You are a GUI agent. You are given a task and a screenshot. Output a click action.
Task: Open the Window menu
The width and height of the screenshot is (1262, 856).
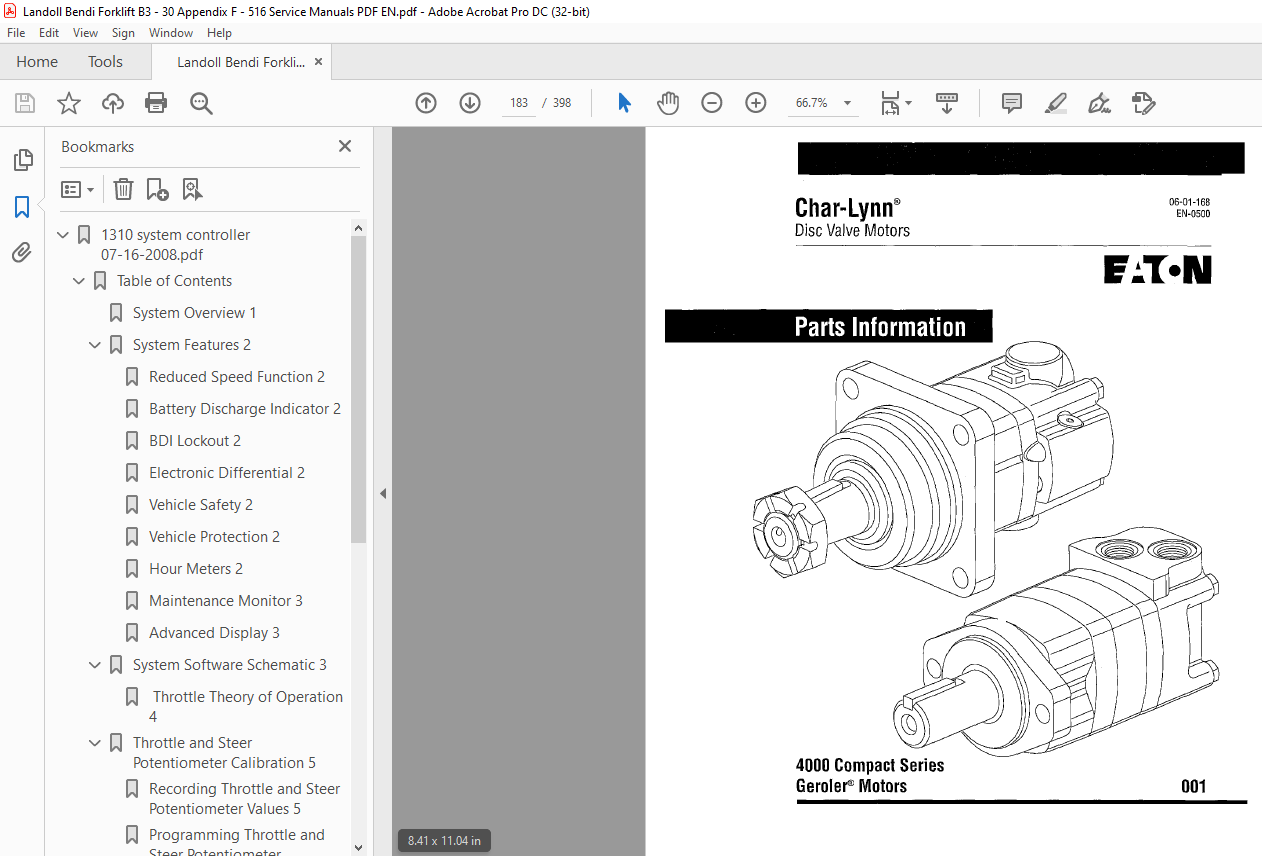pyautogui.click(x=171, y=33)
